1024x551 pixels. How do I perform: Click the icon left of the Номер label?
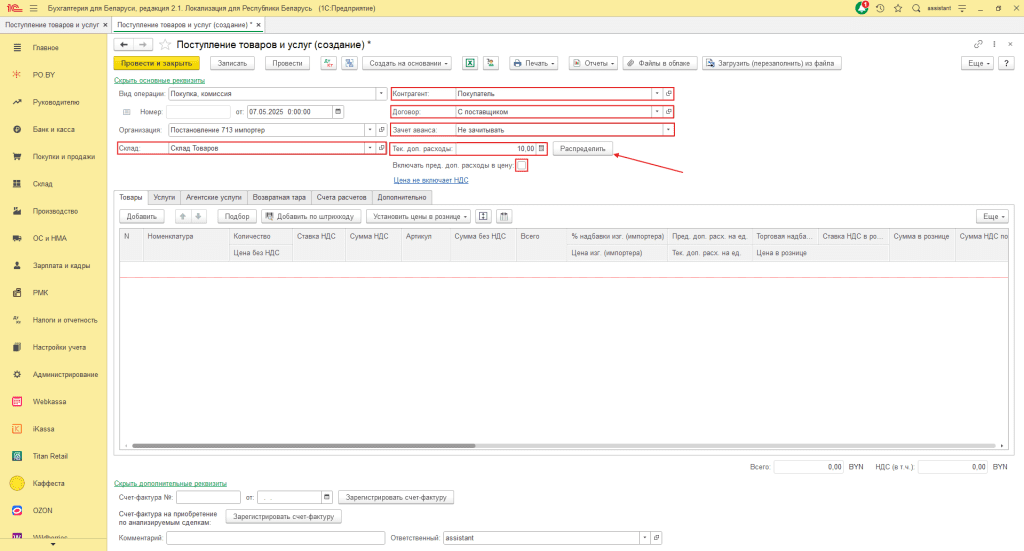tap(127, 112)
